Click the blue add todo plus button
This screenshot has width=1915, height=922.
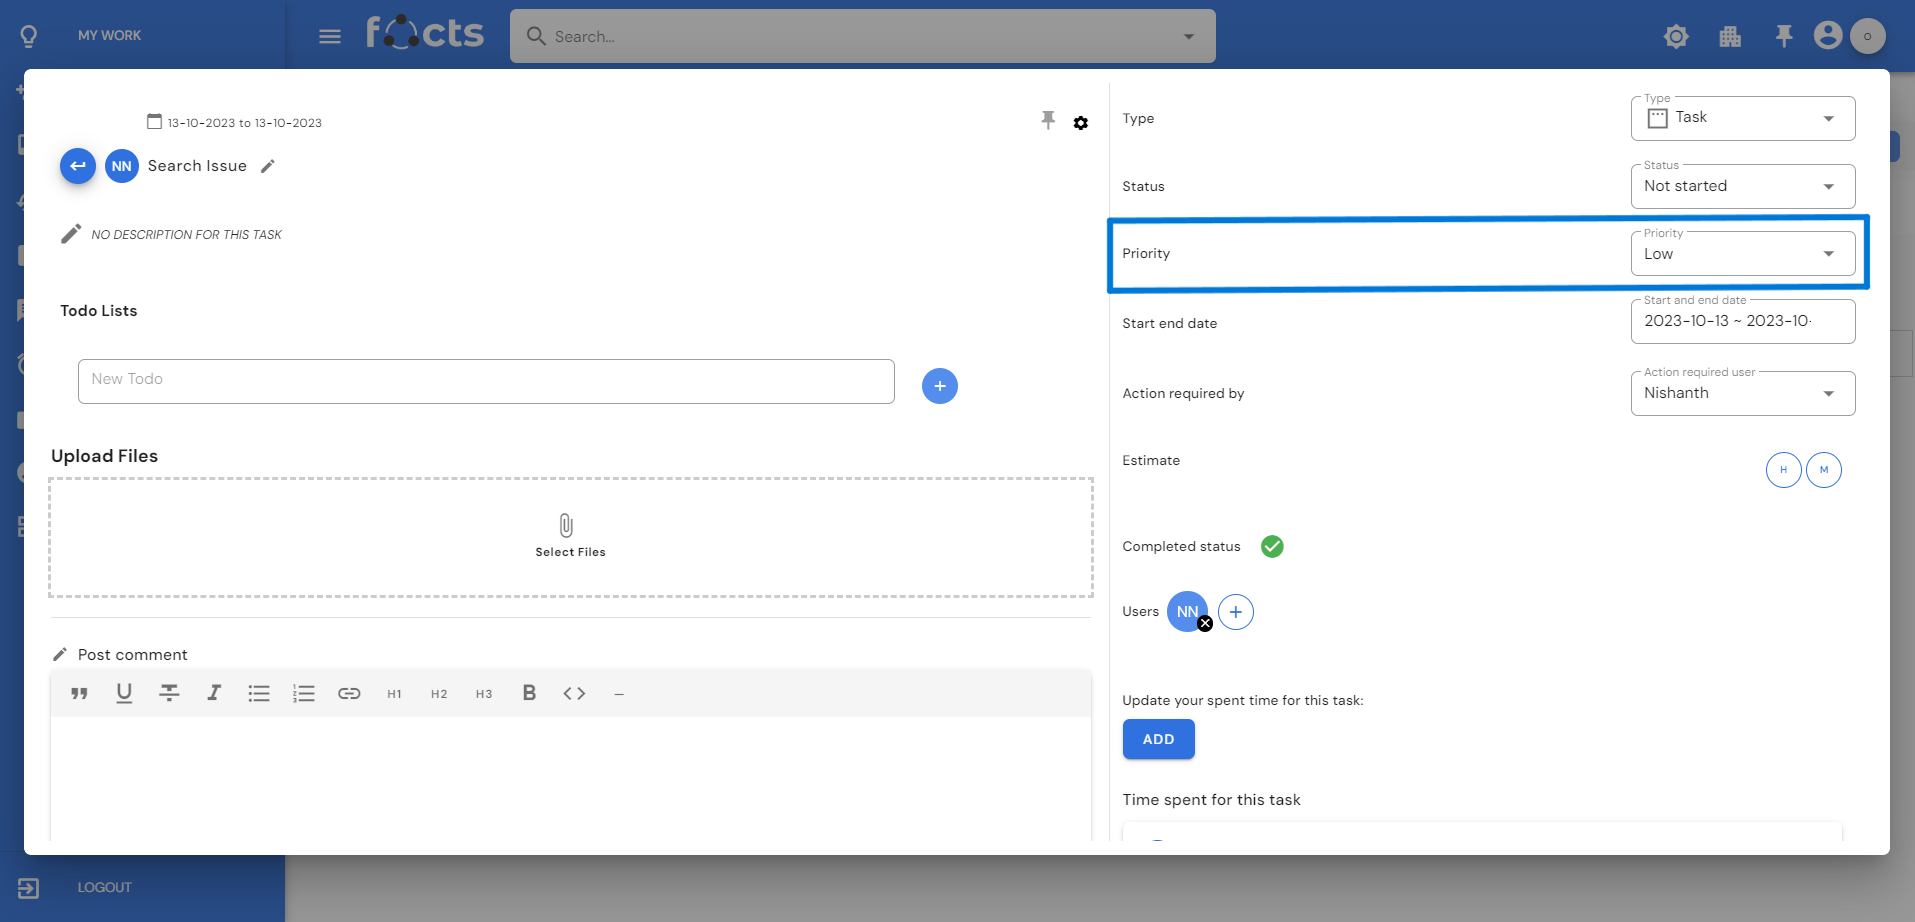pyautogui.click(x=939, y=386)
